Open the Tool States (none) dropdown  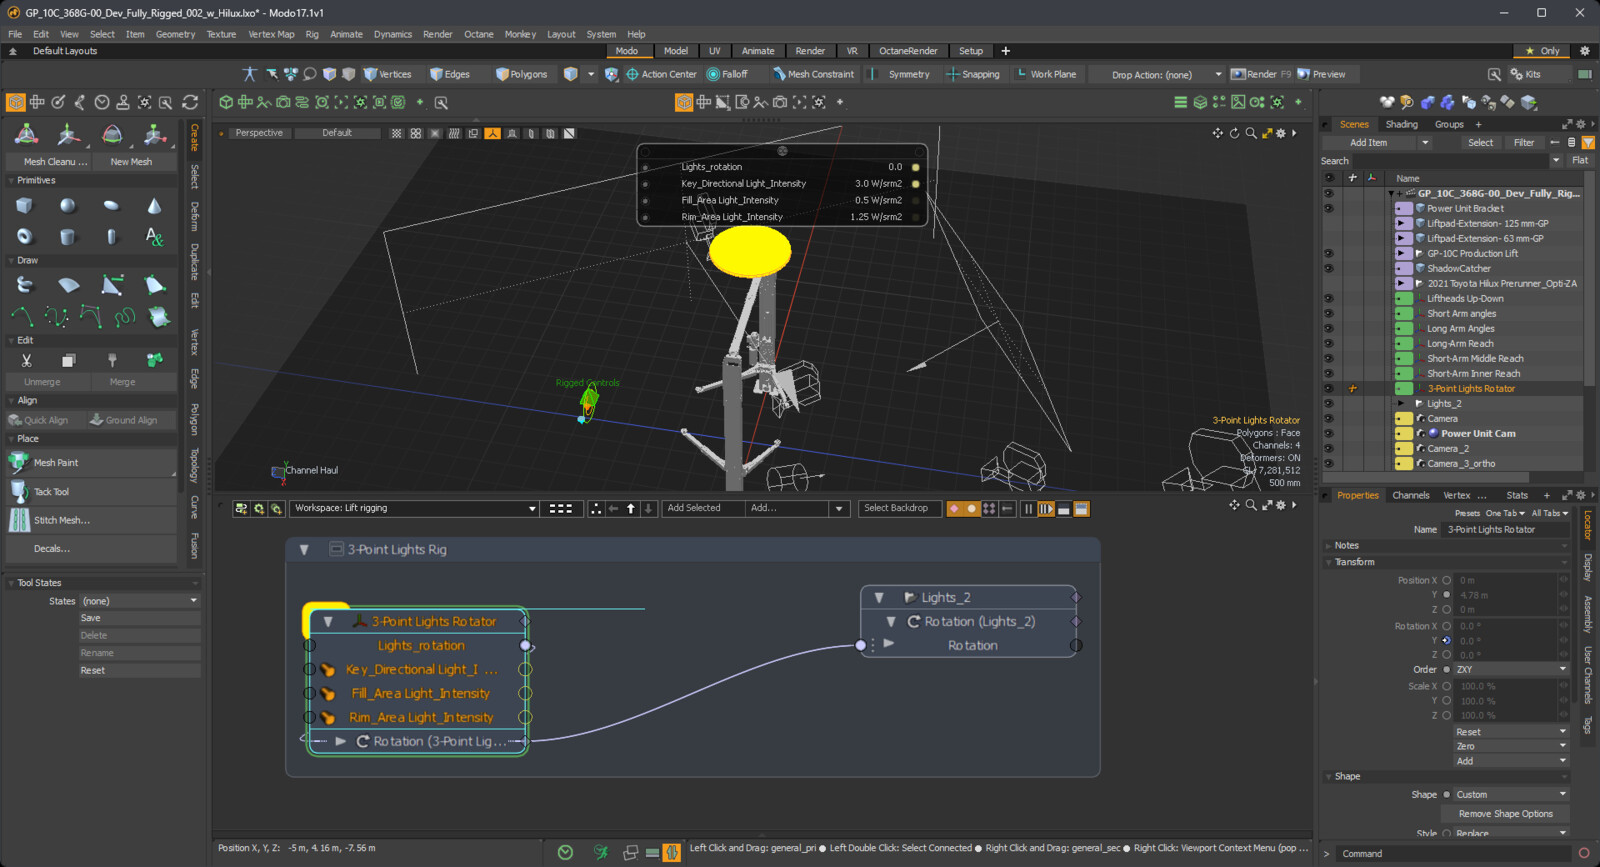[x=140, y=601]
